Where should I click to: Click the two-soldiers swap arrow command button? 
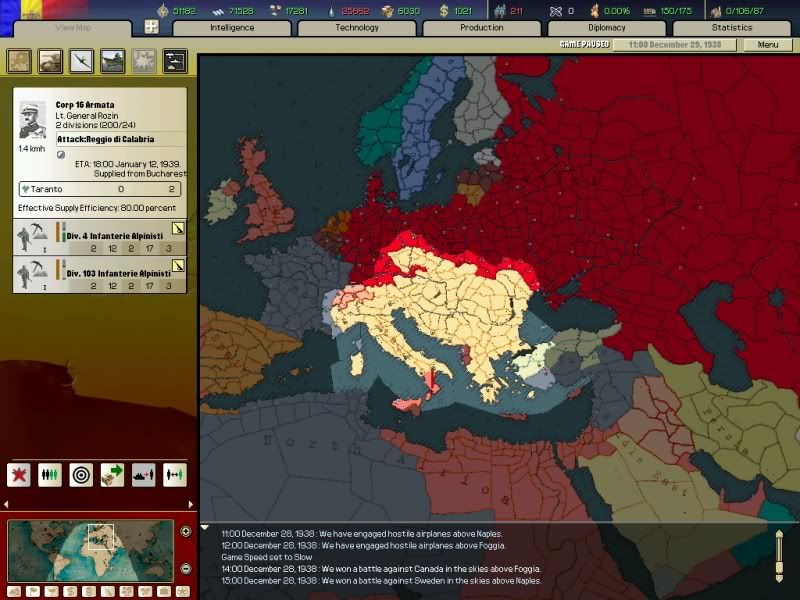(174, 475)
